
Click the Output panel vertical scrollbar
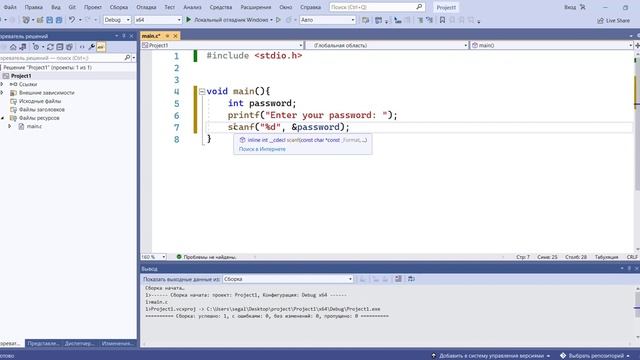[x=637, y=313]
